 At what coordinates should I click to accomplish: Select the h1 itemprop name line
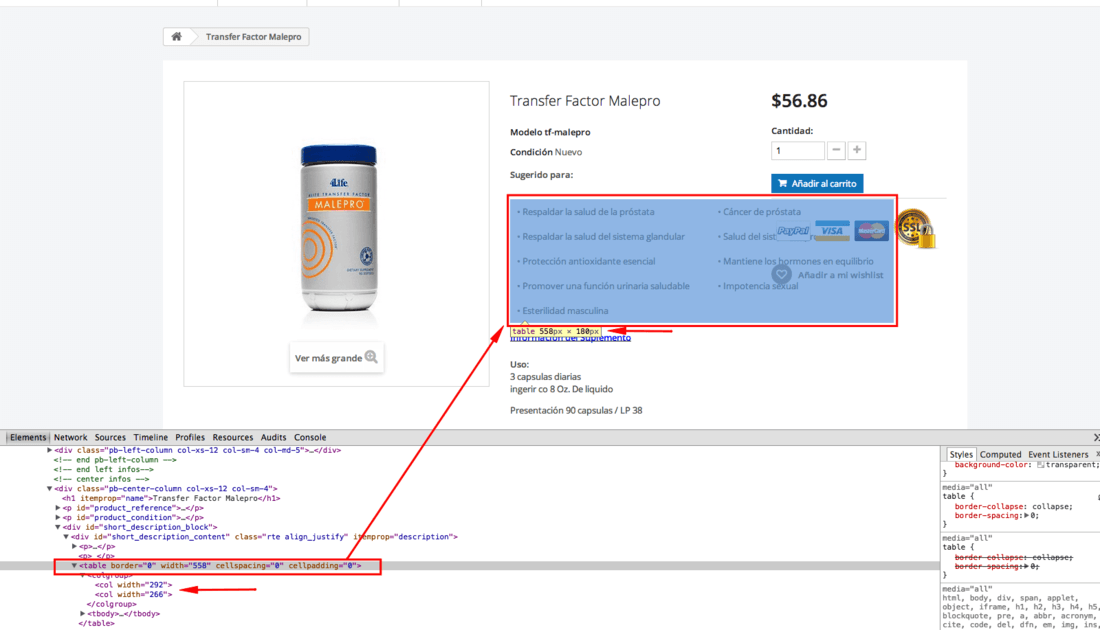171,499
